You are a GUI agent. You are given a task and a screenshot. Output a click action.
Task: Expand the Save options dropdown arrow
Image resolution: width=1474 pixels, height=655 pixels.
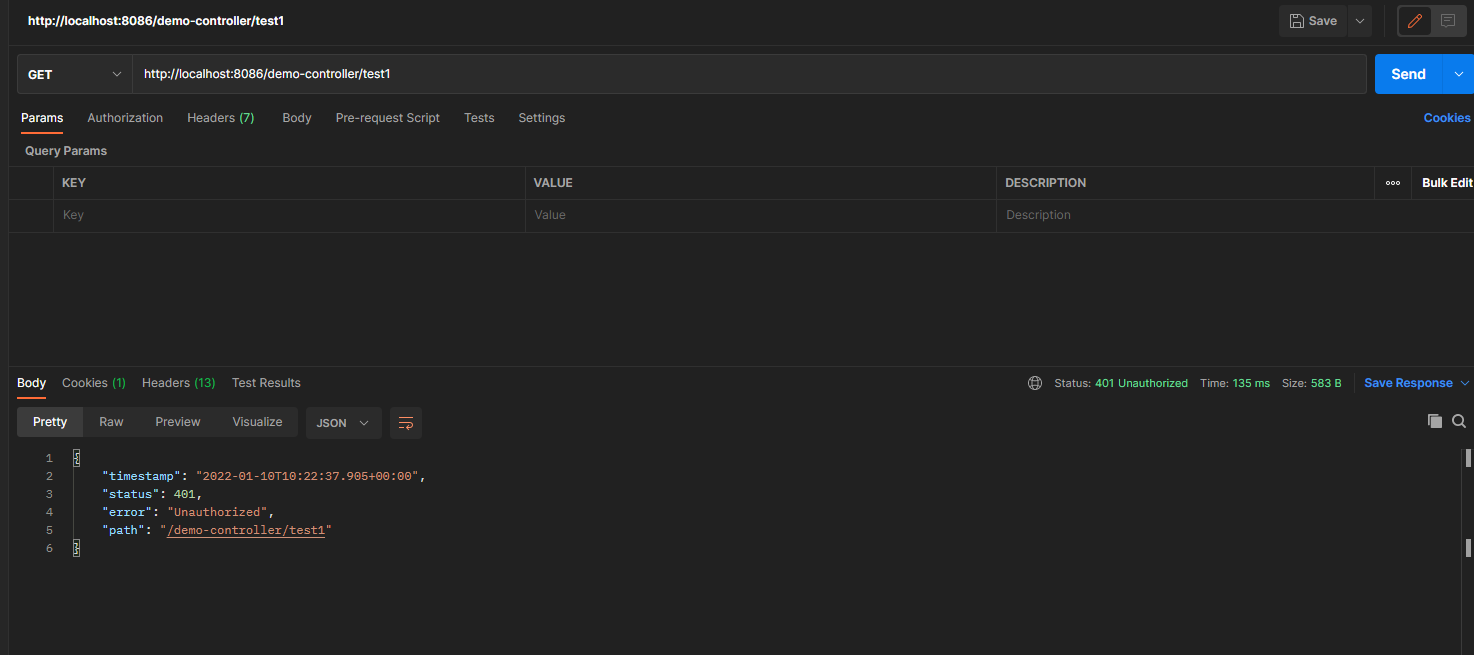point(1358,21)
